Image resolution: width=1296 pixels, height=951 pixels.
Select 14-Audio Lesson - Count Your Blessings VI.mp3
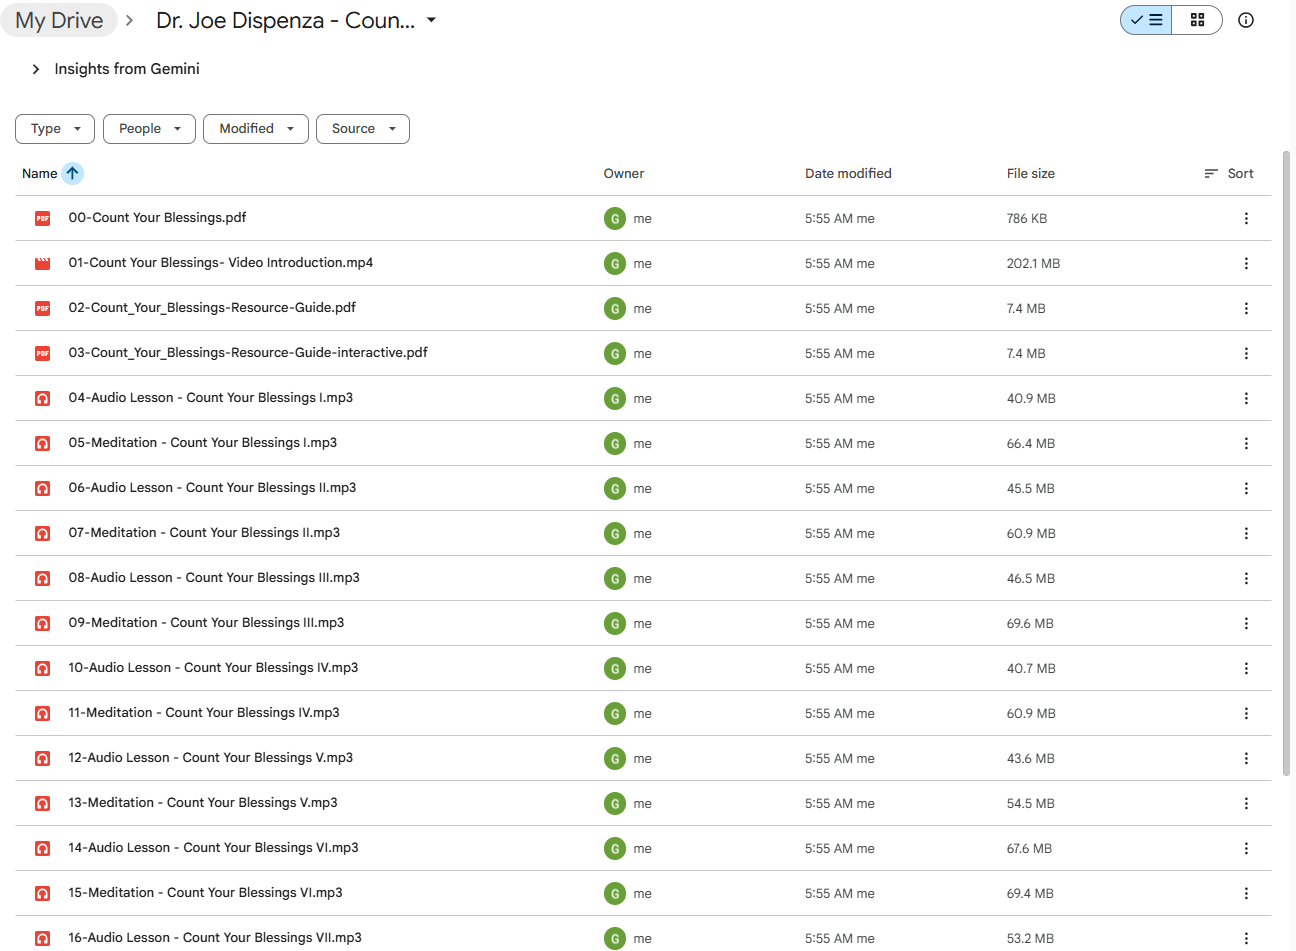pos(213,847)
